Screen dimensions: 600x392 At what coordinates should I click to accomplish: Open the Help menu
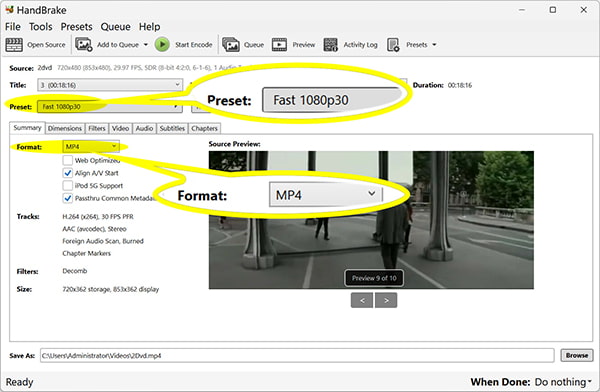[149, 27]
